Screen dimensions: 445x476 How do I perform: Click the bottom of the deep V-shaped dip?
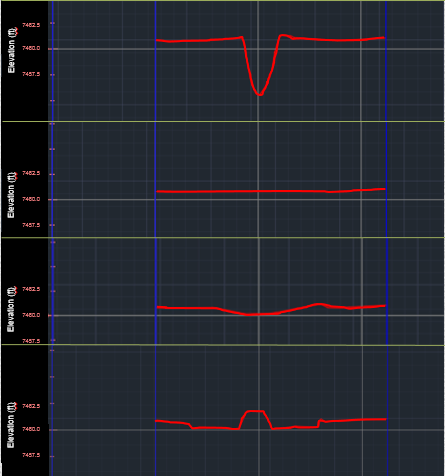(260, 94)
